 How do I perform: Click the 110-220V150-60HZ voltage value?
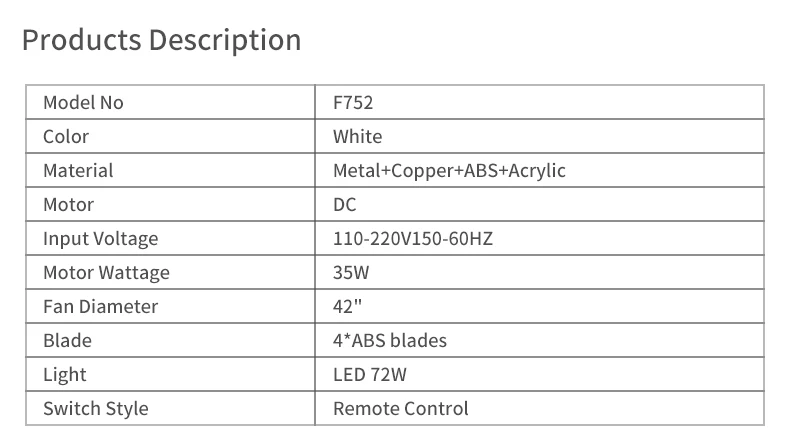(x=411, y=238)
